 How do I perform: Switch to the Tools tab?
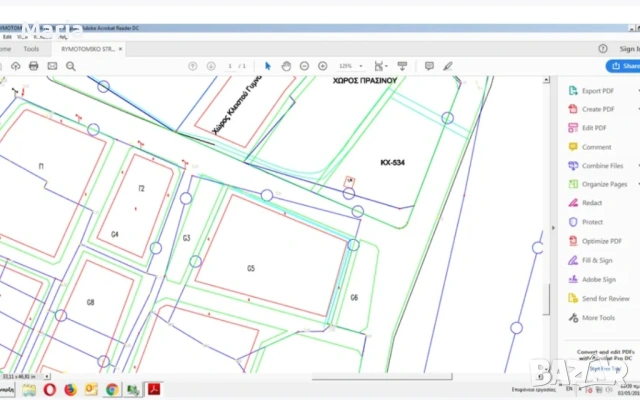31,48
